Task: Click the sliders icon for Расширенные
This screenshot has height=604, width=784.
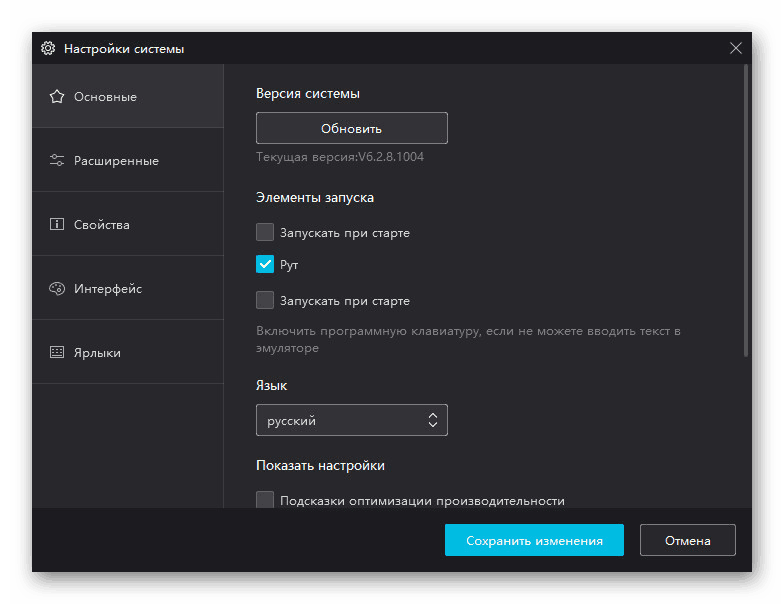Action: click(x=57, y=161)
